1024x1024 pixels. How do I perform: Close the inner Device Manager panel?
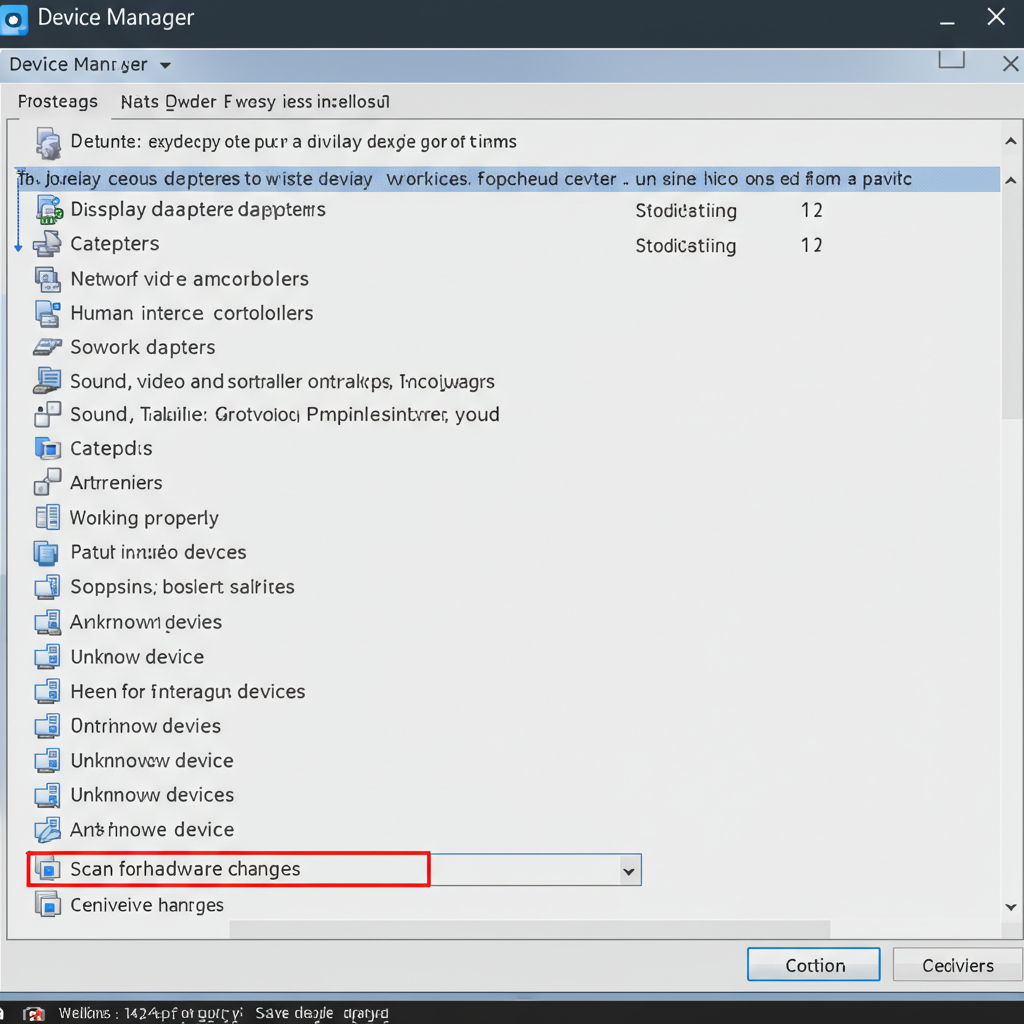coord(1010,64)
